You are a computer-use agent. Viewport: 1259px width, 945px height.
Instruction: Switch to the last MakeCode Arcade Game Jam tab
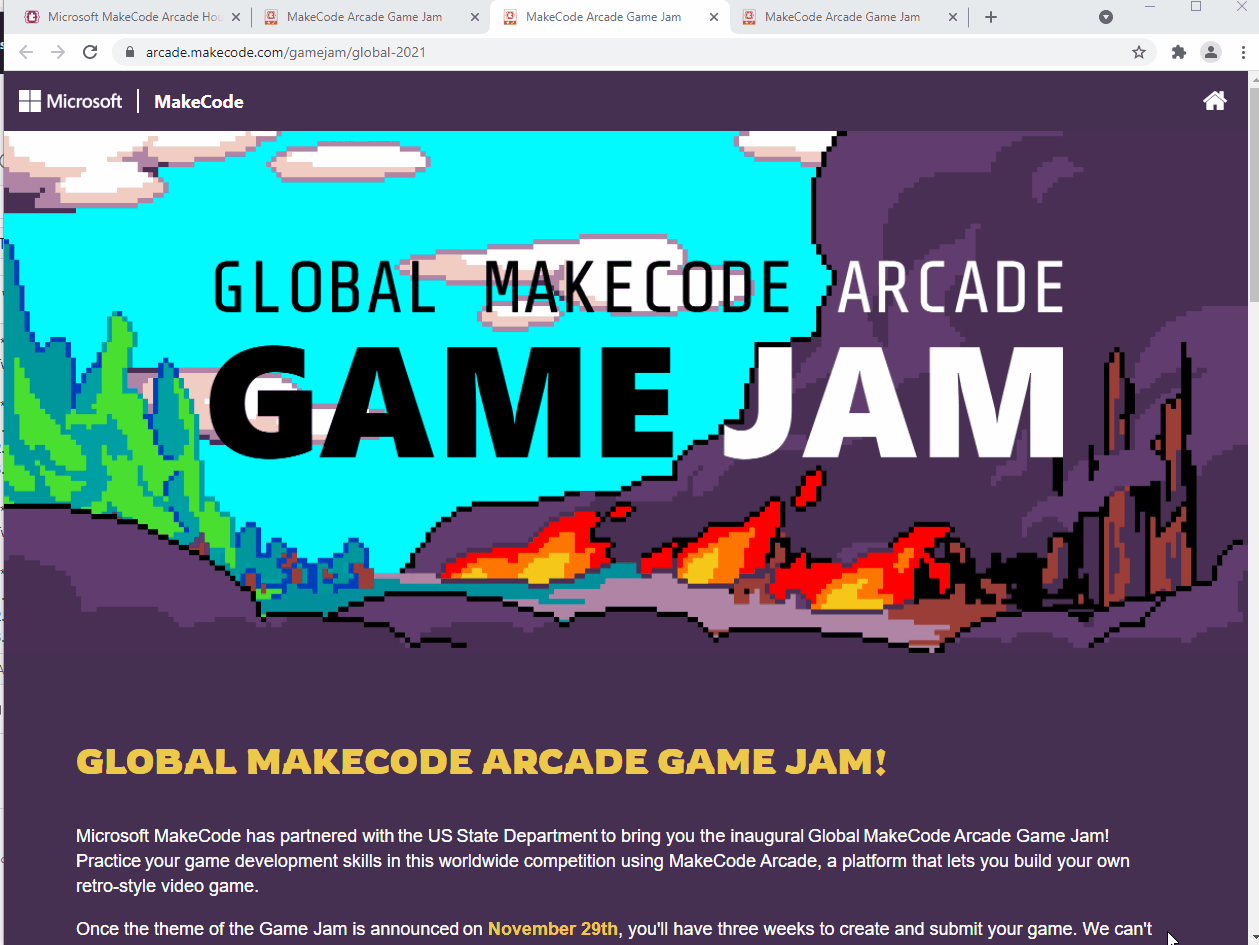click(x=848, y=17)
